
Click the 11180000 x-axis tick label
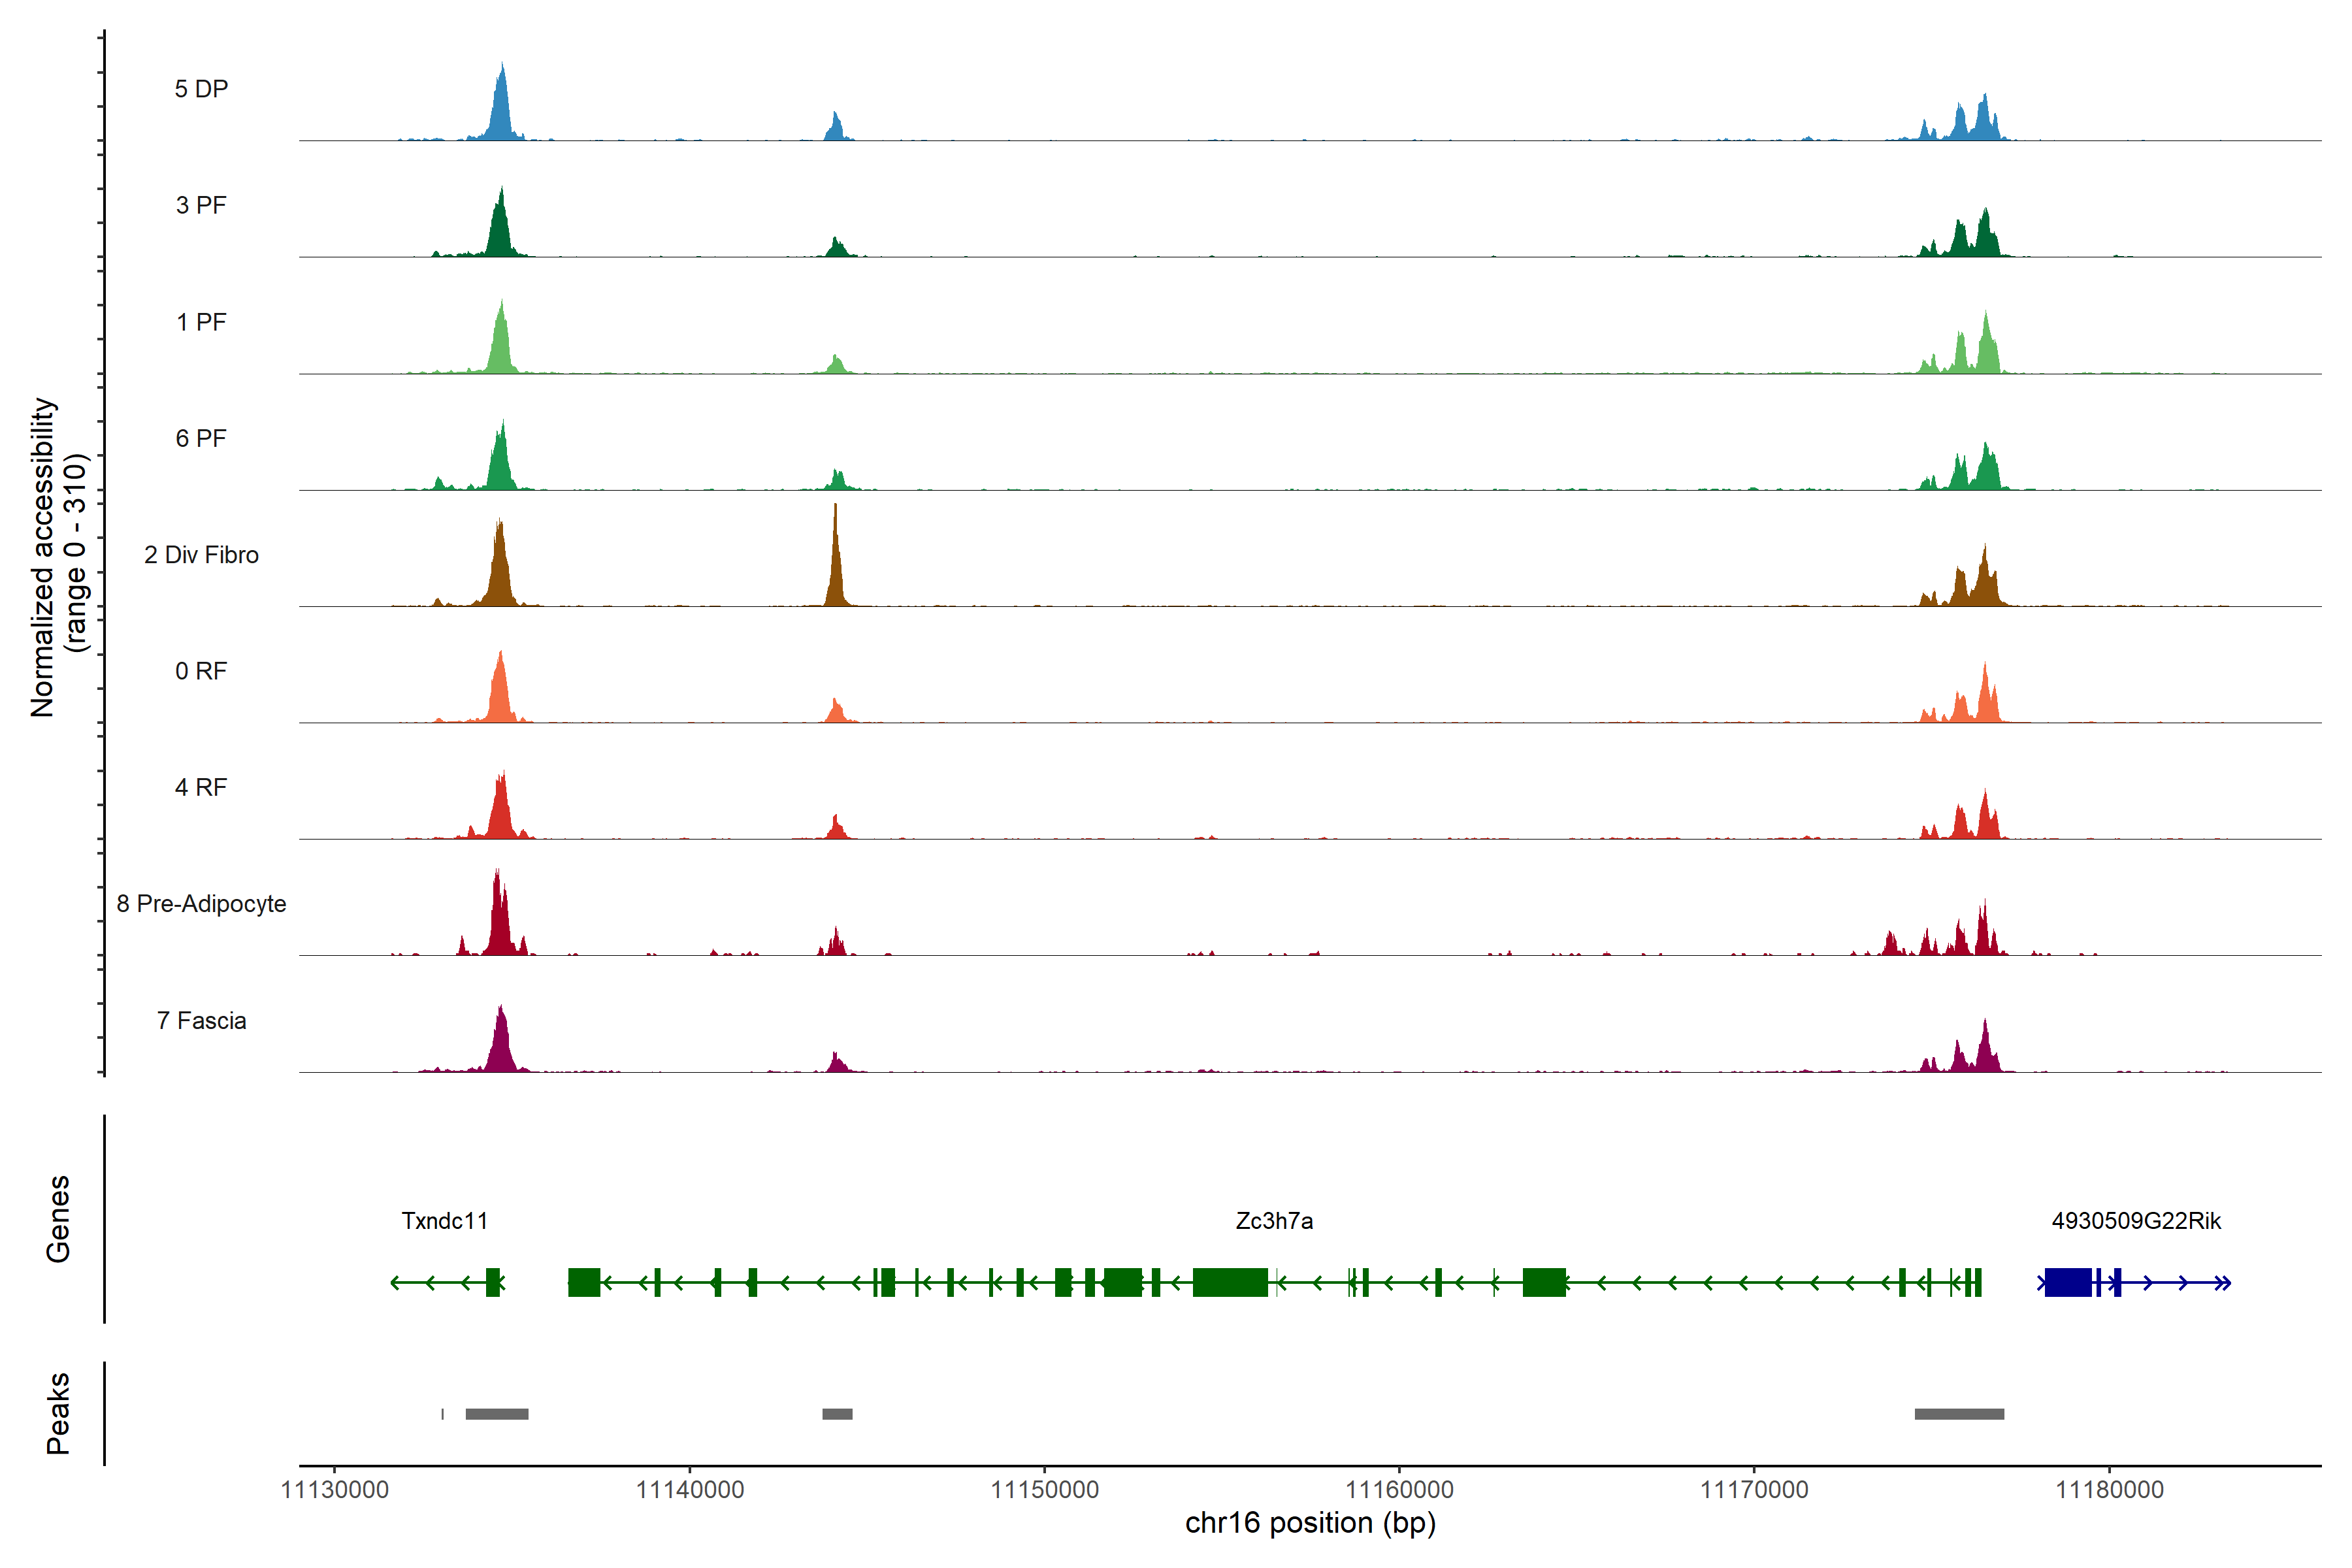coord(2109,1490)
